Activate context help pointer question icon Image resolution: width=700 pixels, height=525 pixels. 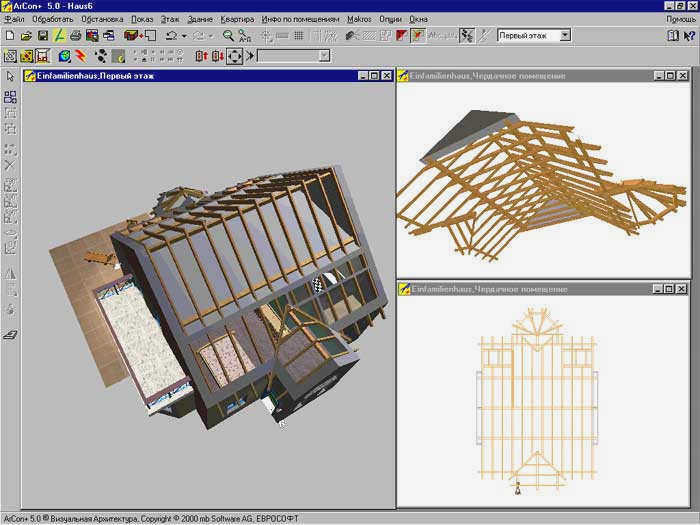(689, 35)
